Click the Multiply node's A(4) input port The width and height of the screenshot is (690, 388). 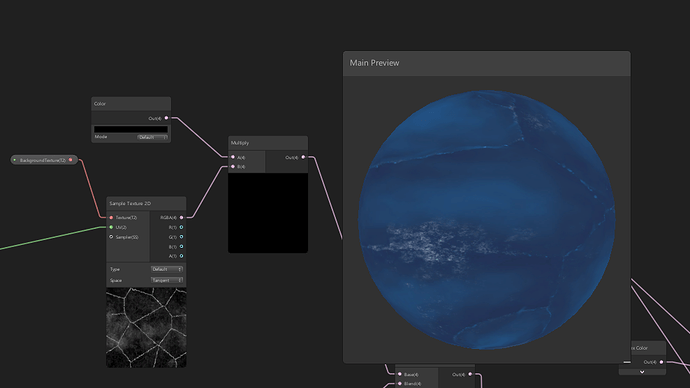click(x=233, y=157)
